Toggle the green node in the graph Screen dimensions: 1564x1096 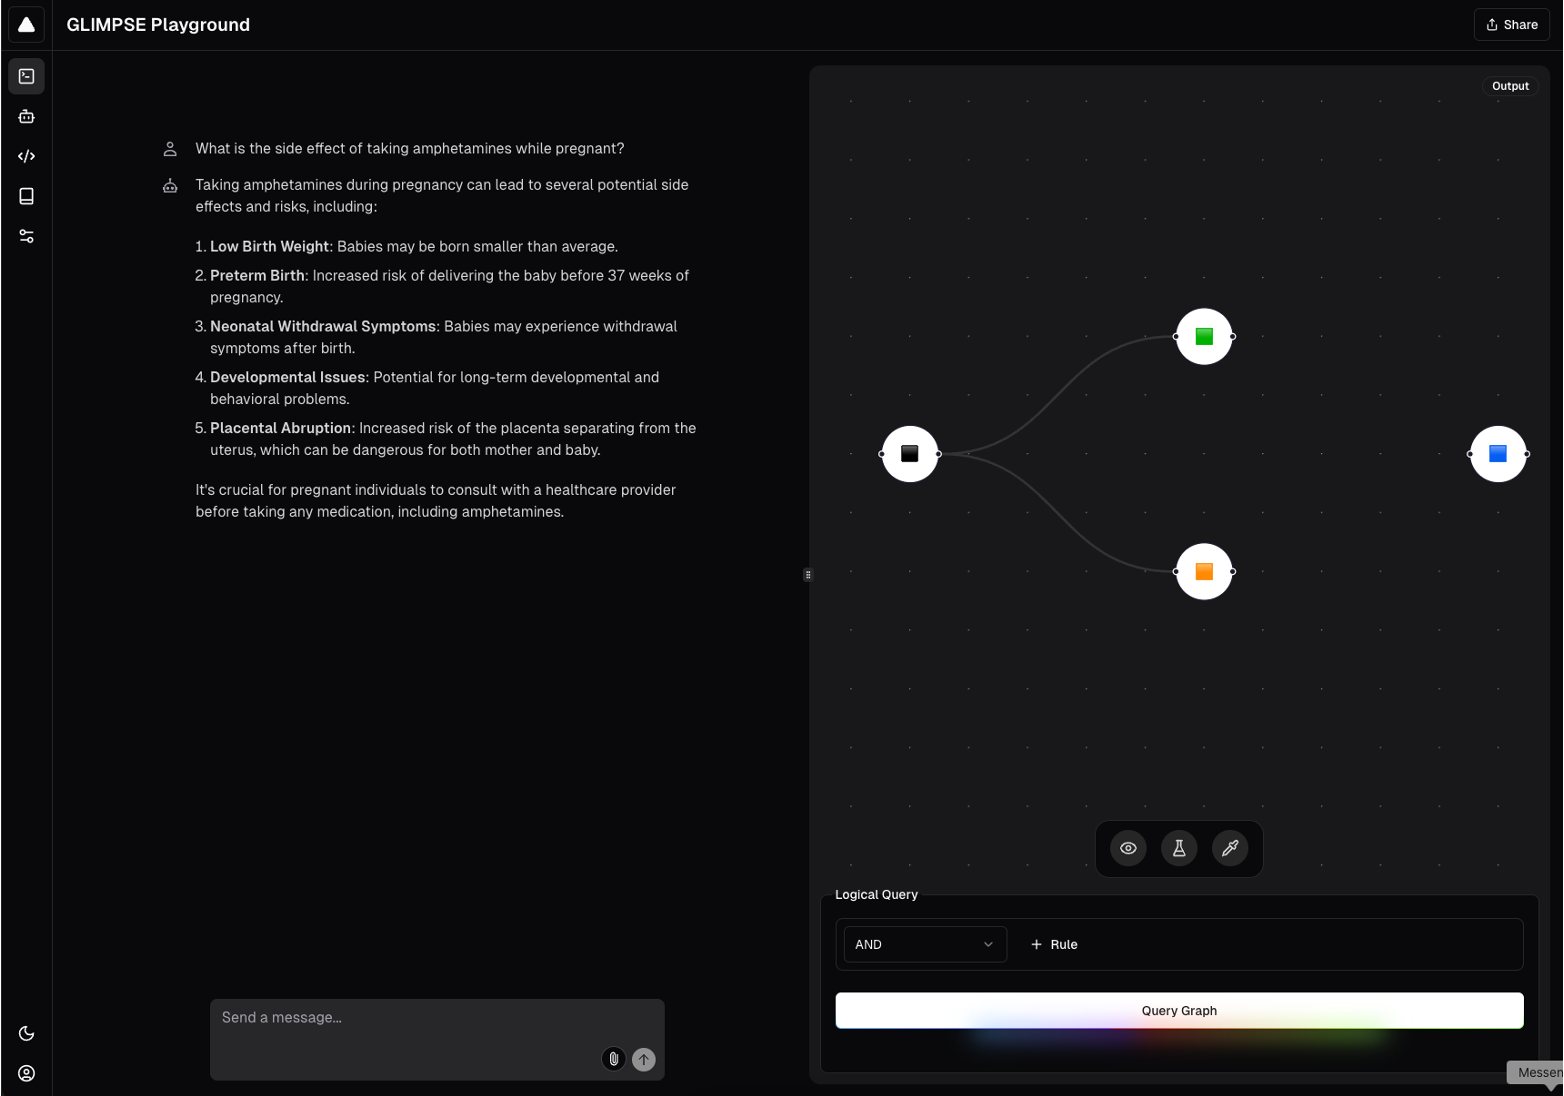coord(1204,336)
